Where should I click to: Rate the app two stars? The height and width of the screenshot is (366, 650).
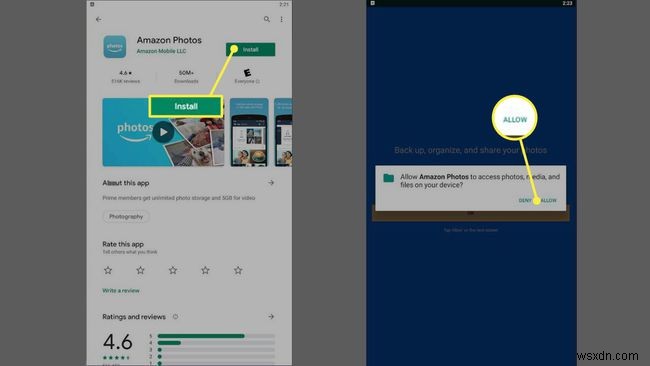click(x=141, y=270)
